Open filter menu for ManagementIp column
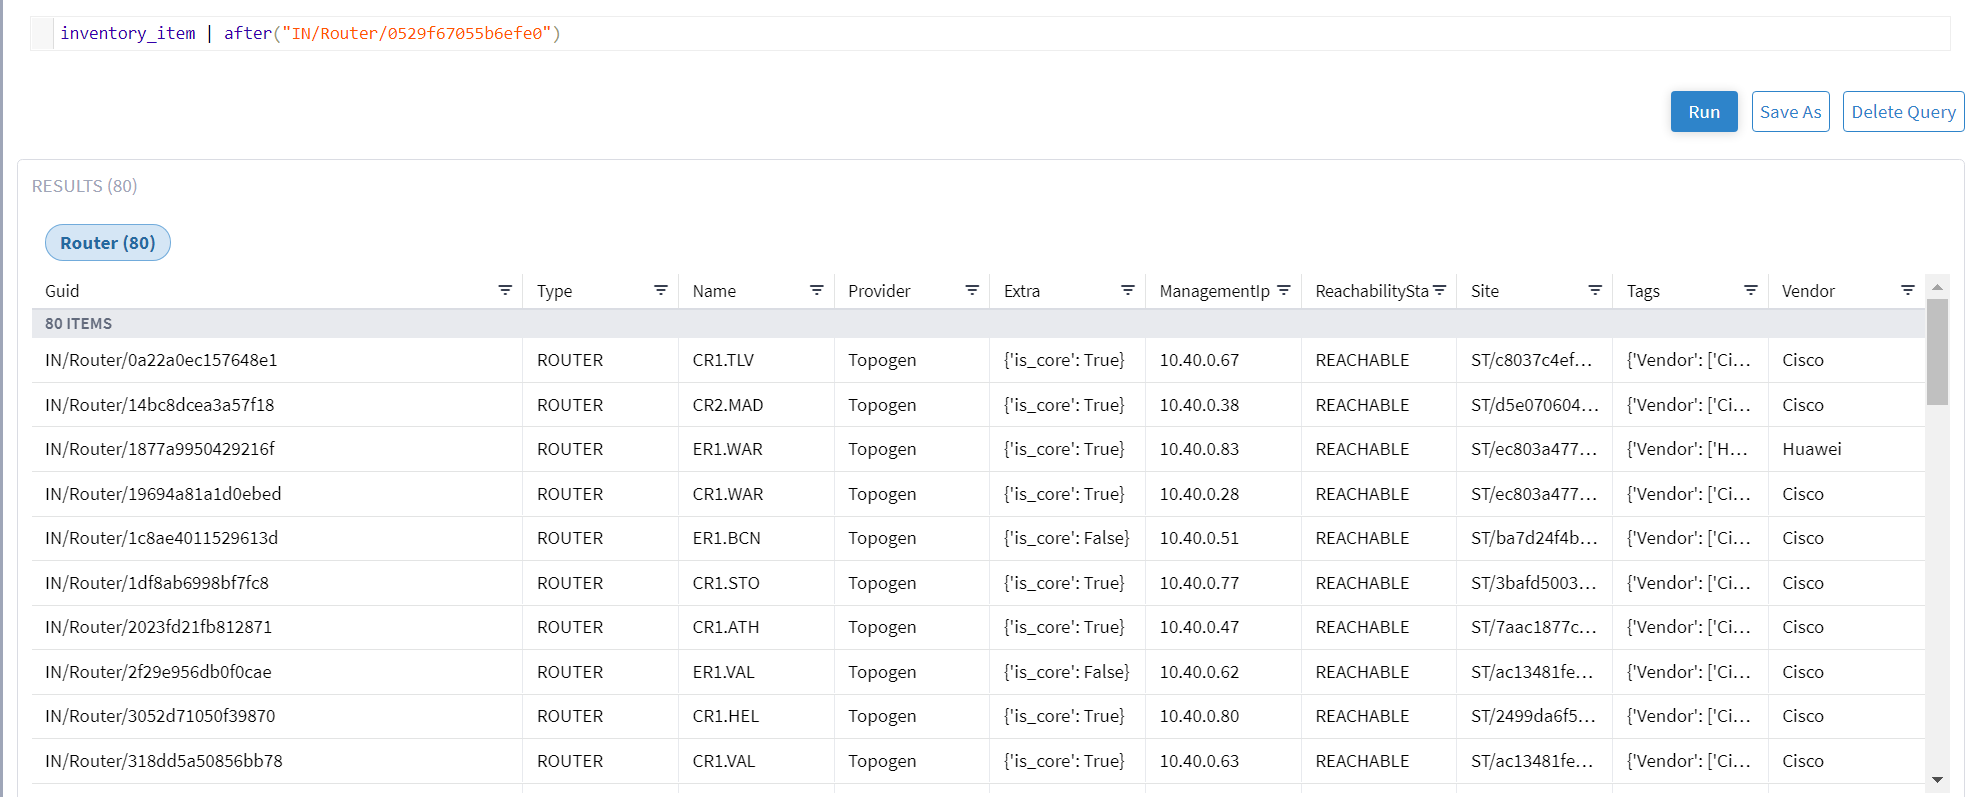Screen dimensions: 1971x797 (x=1284, y=290)
